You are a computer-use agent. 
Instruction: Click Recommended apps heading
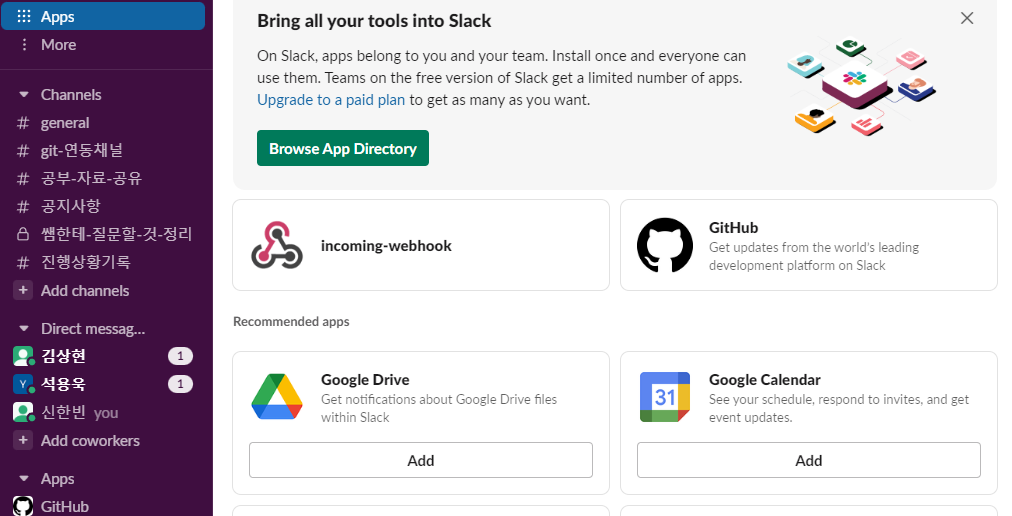click(291, 322)
